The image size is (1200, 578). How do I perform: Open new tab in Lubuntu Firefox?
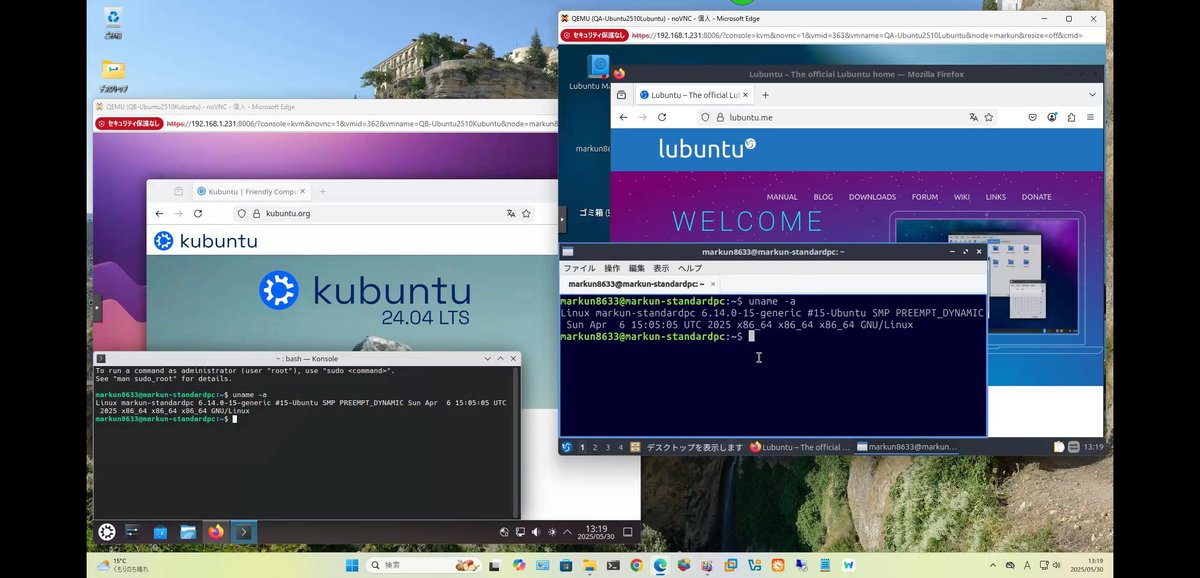(x=765, y=95)
